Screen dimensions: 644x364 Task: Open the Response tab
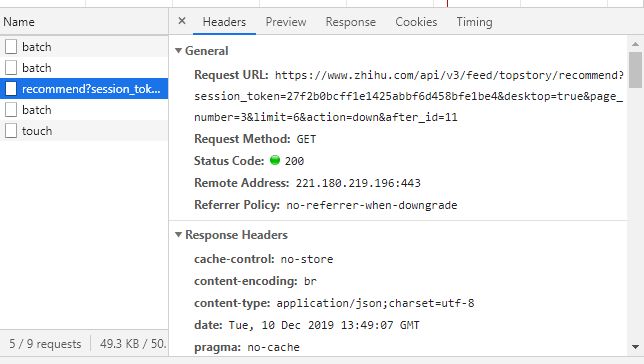(351, 22)
